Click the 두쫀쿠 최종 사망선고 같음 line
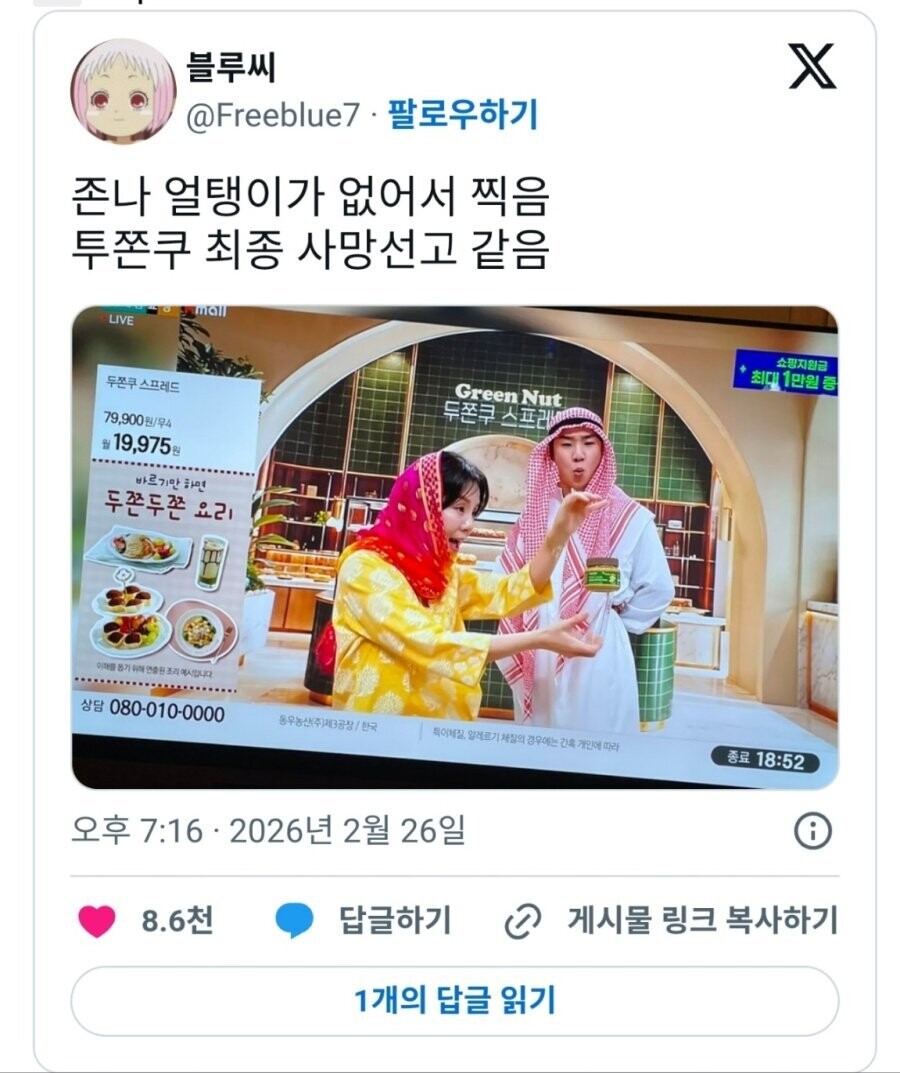Screen dimensions: 900x1073 pos(310,250)
